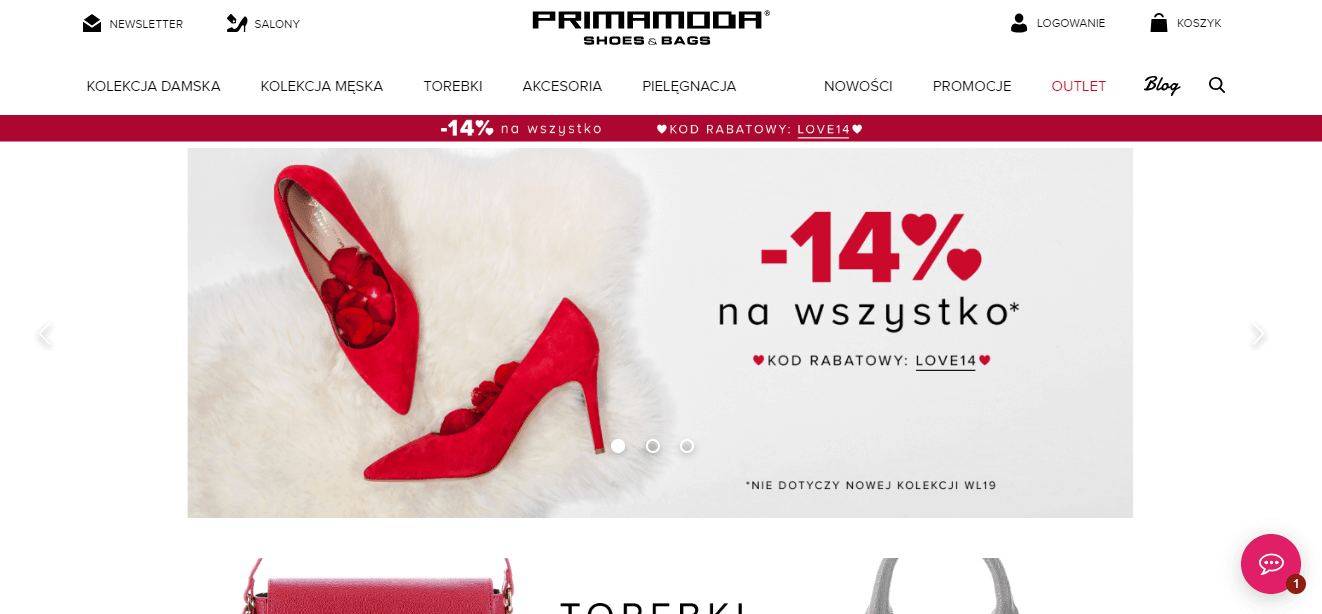Screen dimensions: 1322x614
Task: Click the Logowanie user silhouette icon
Action: click(1019, 23)
